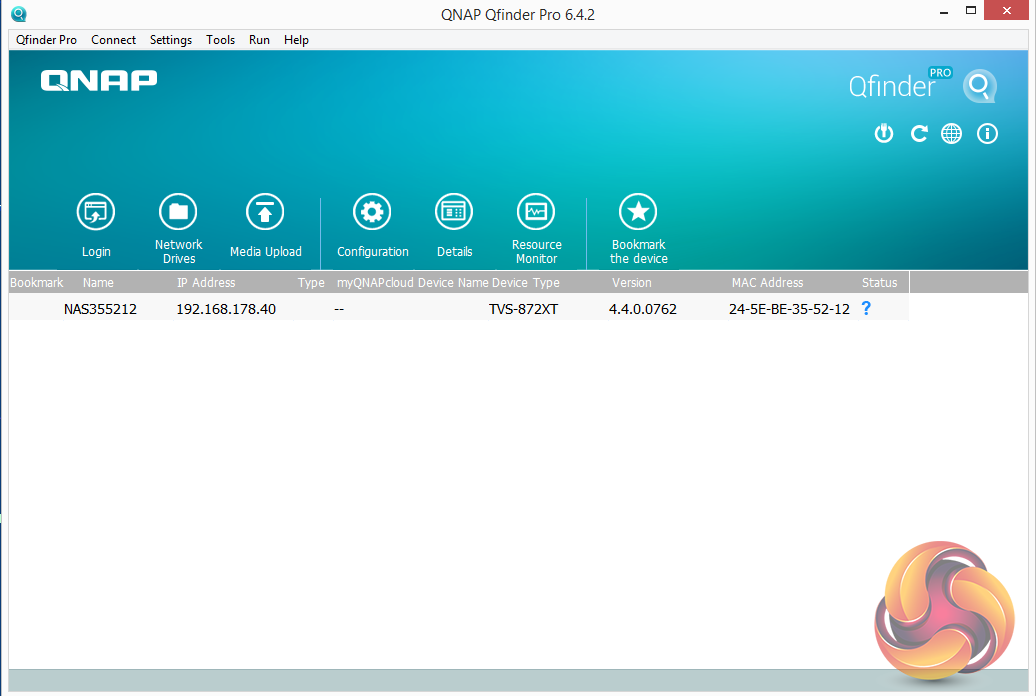Sort by the MAC Address column header
1036x696 pixels.
tap(768, 282)
